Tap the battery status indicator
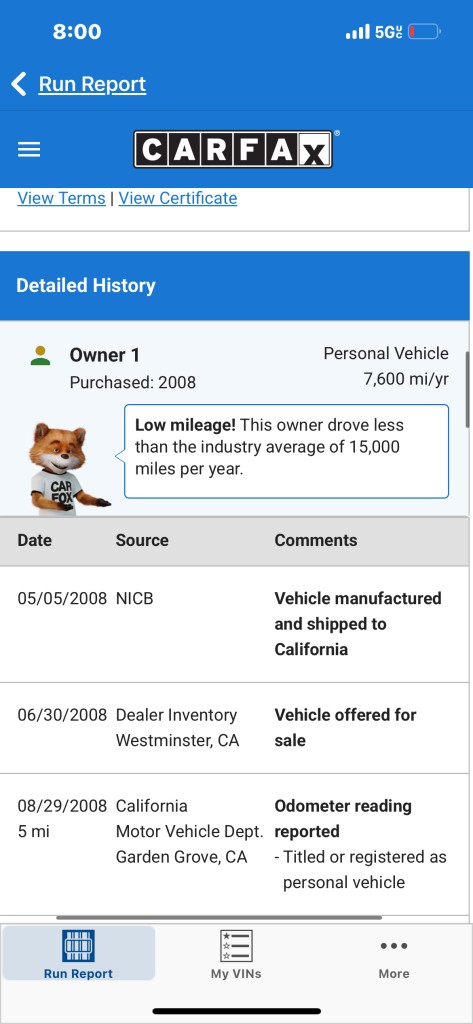This screenshot has height=1024, width=473. pos(425,31)
